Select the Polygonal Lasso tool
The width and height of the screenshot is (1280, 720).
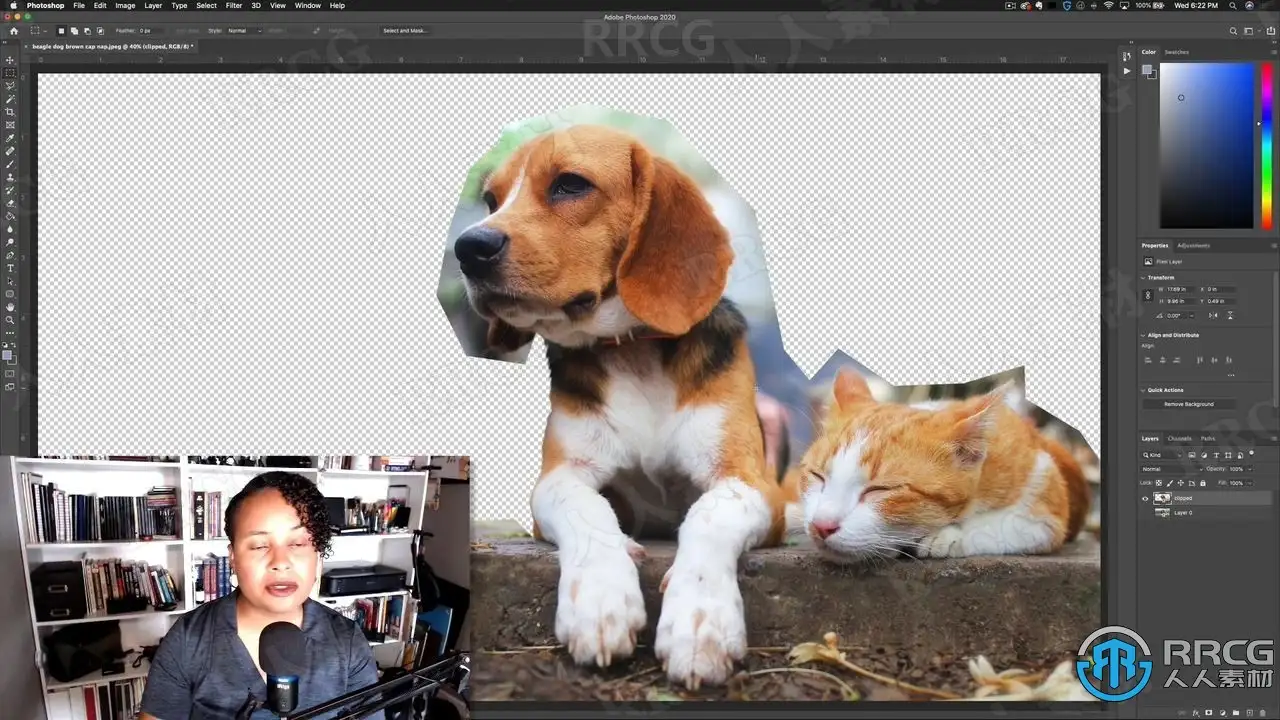(10, 86)
